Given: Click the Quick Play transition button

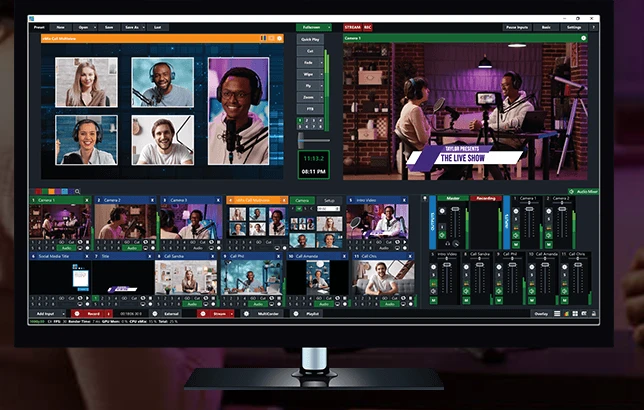Looking at the screenshot, I should pyautogui.click(x=310, y=39).
